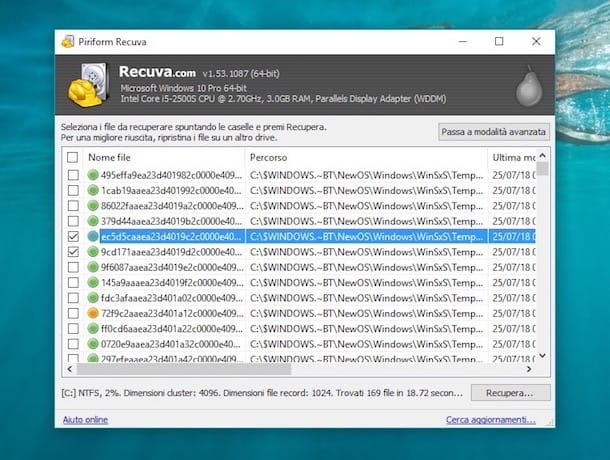Check the box for 145a9aaaea23d file
This screenshot has height=460, width=610.
(73, 283)
